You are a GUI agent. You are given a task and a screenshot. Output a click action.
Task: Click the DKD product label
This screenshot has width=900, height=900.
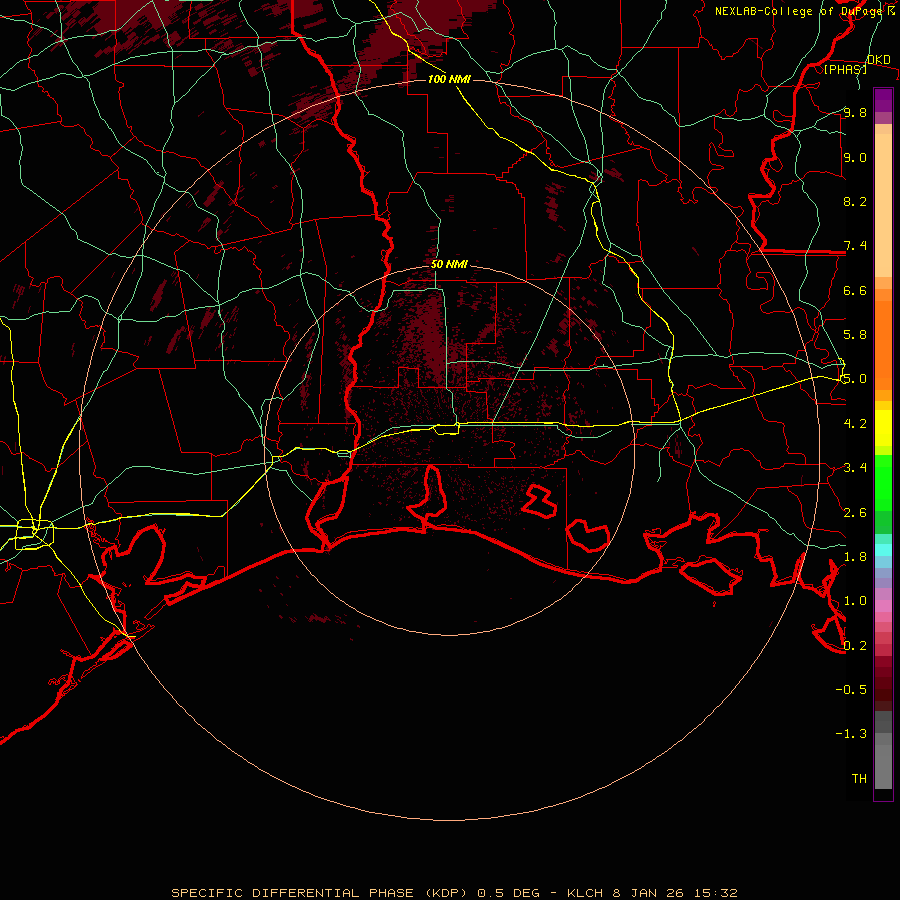tap(879, 60)
